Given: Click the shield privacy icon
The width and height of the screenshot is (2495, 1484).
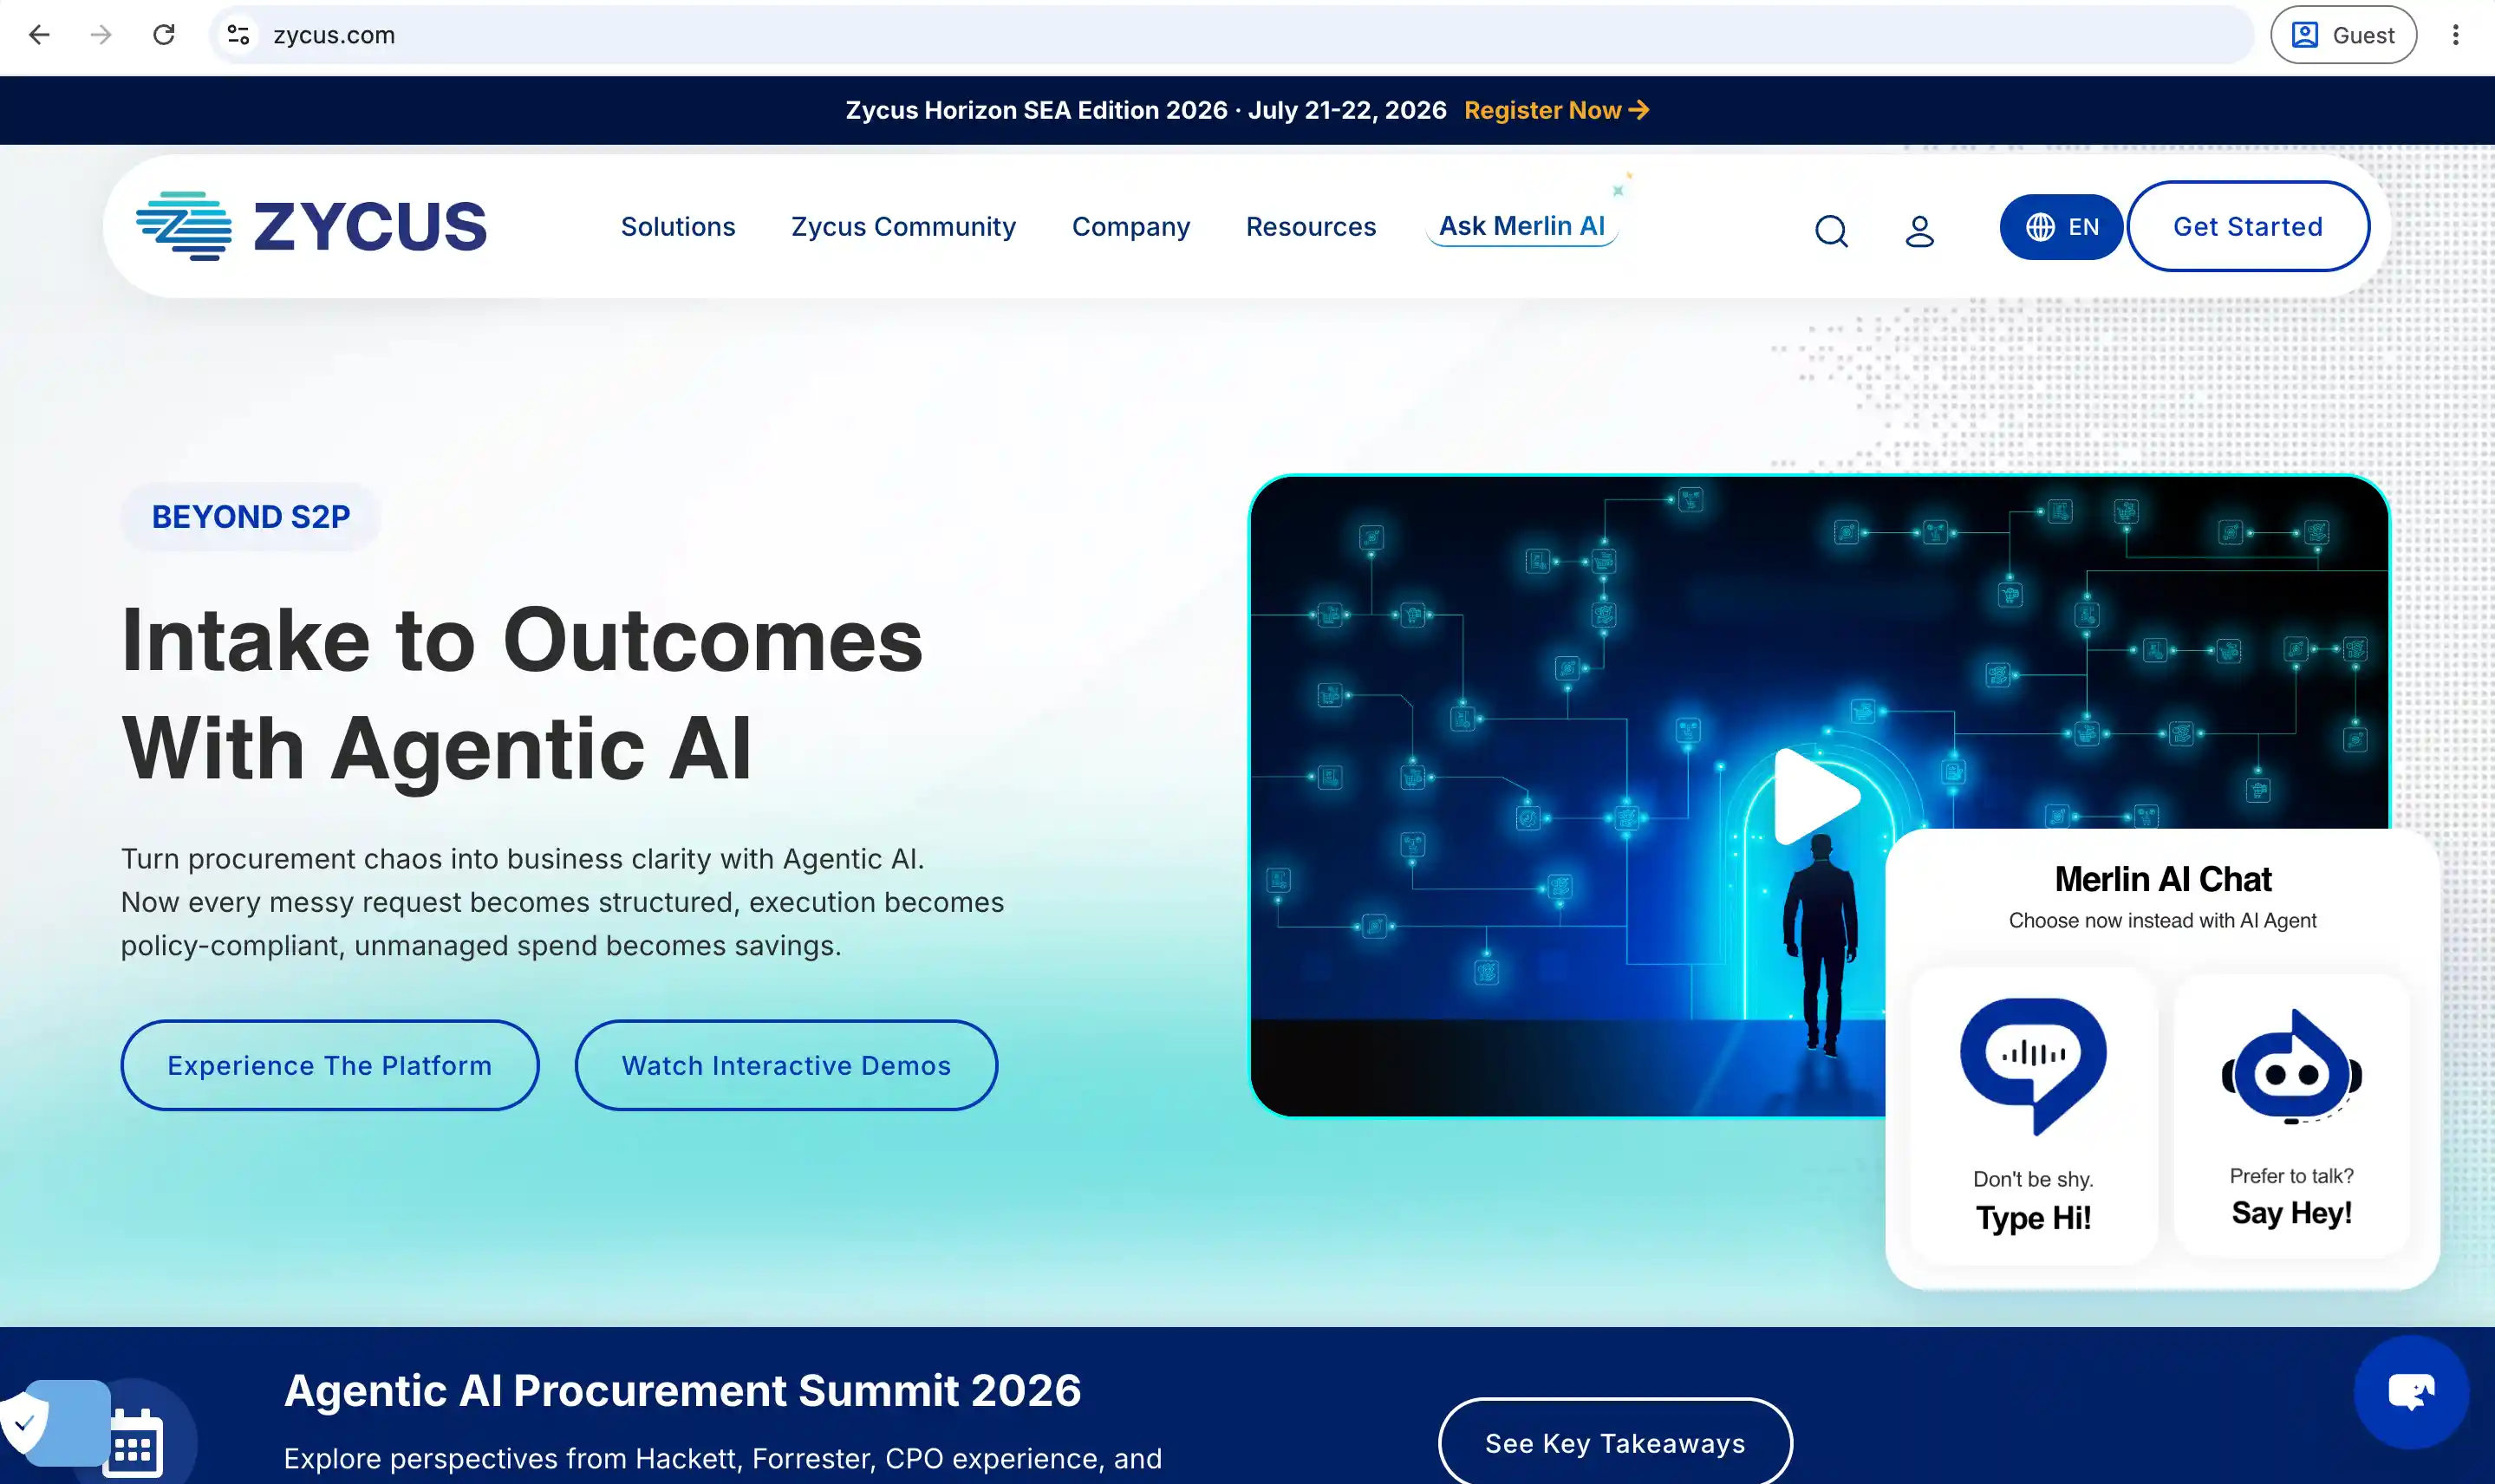Looking at the screenshot, I should pyautogui.click(x=26, y=1422).
